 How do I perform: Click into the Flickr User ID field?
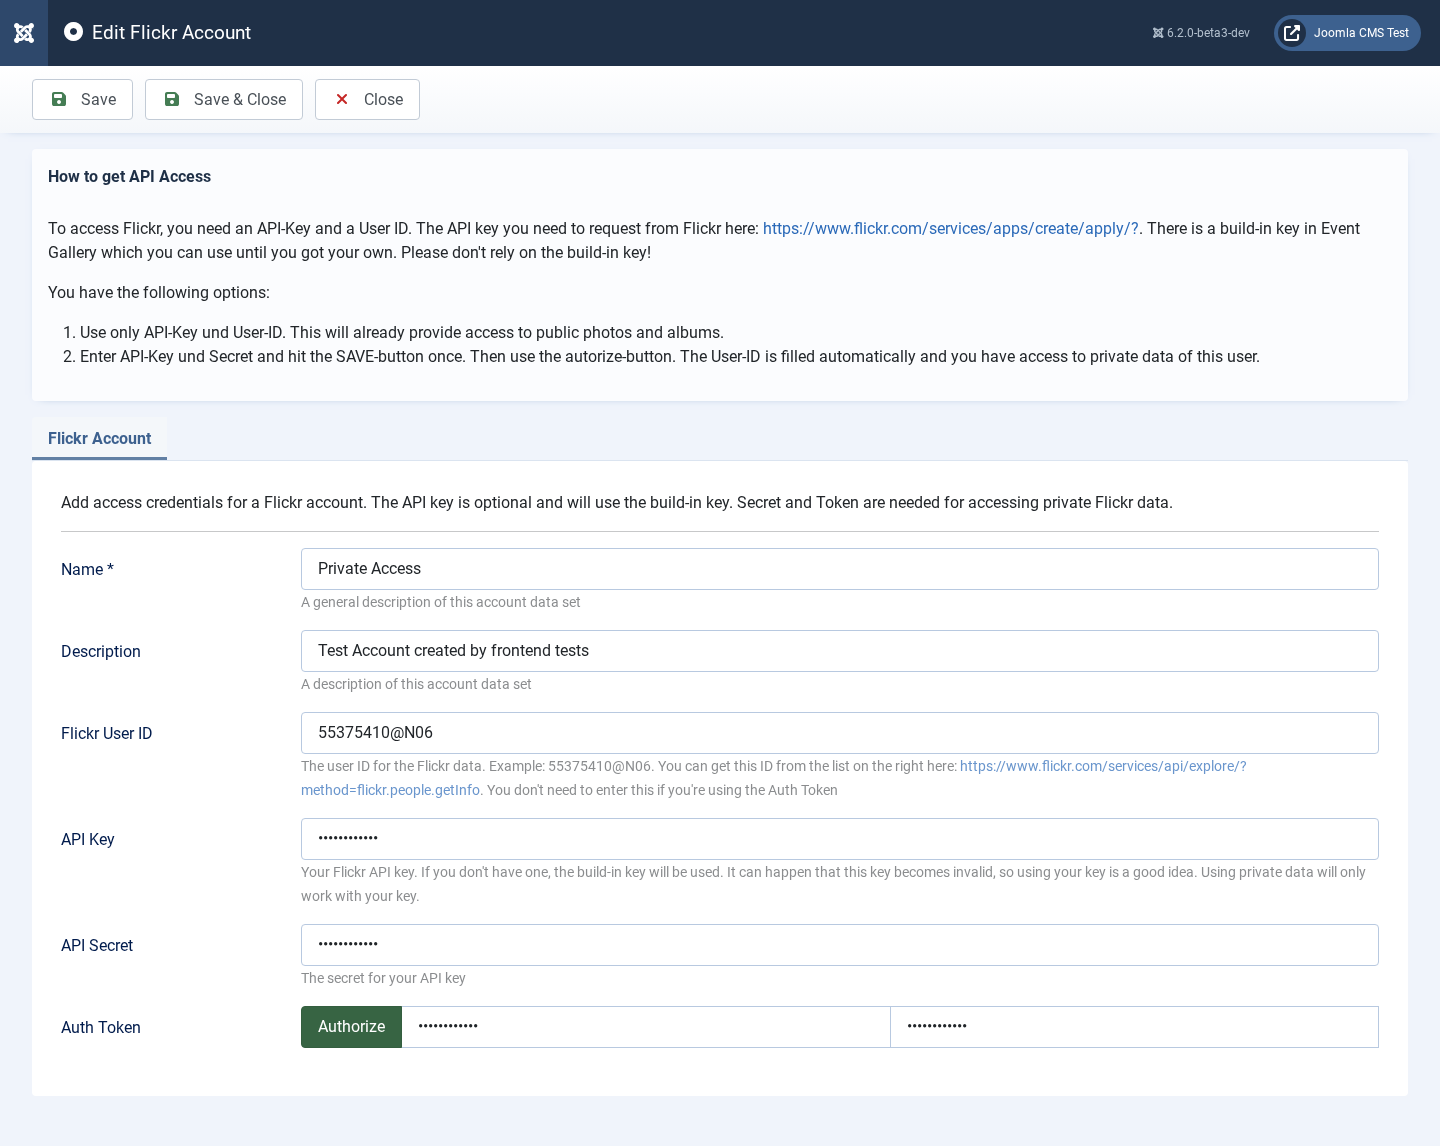click(x=840, y=733)
